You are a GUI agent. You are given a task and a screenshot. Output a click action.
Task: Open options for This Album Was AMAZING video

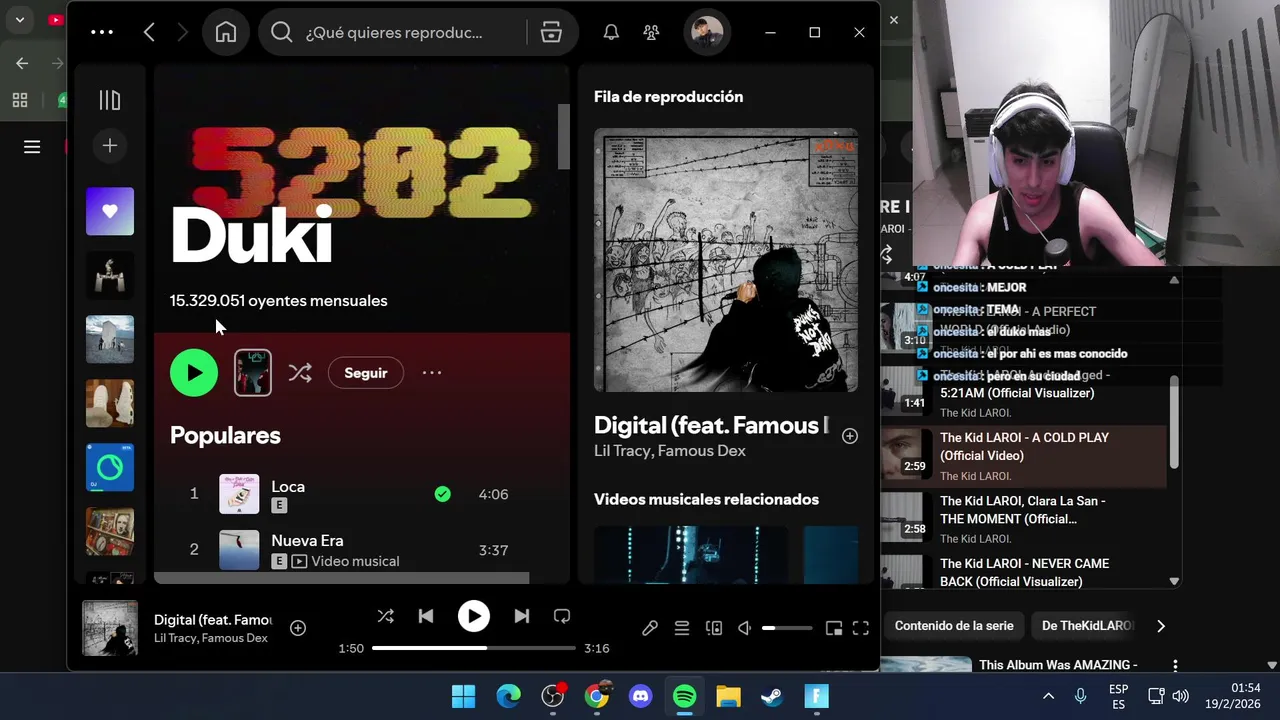click(x=1175, y=665)
